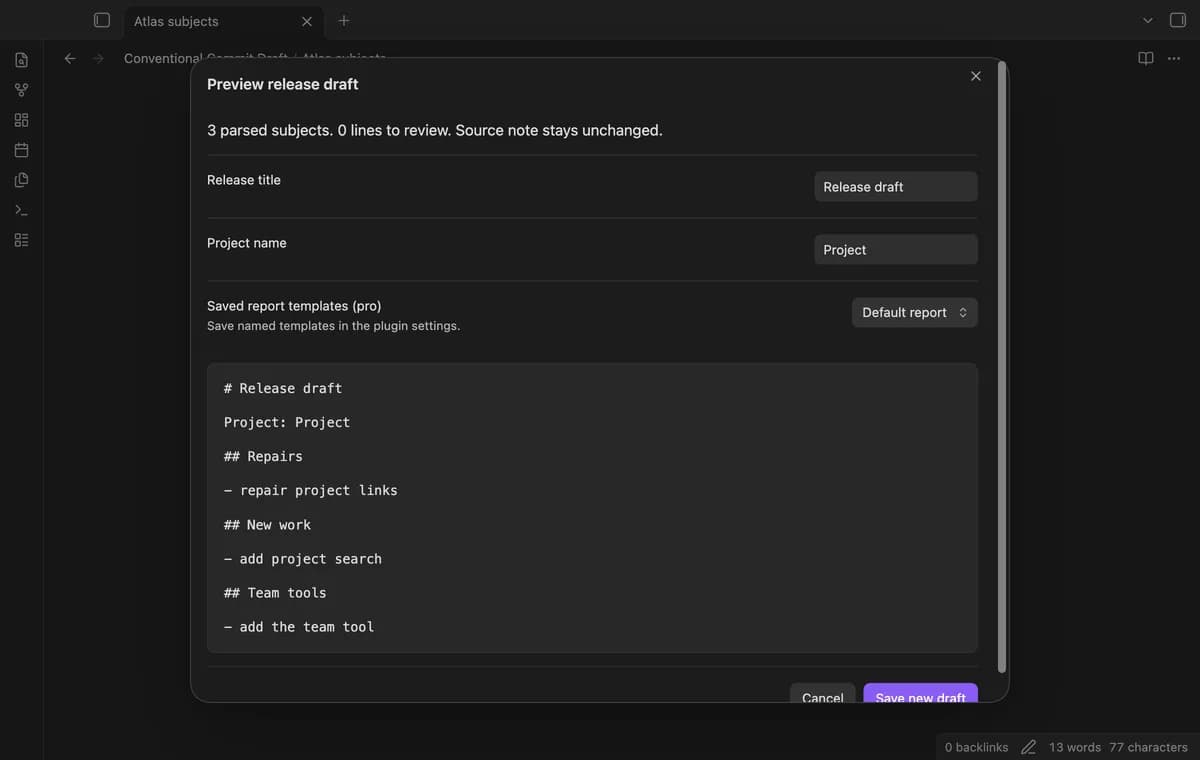Open a new tab with plus icon
The width and height of the screenshot is (1200, 760).
point(344,20)
